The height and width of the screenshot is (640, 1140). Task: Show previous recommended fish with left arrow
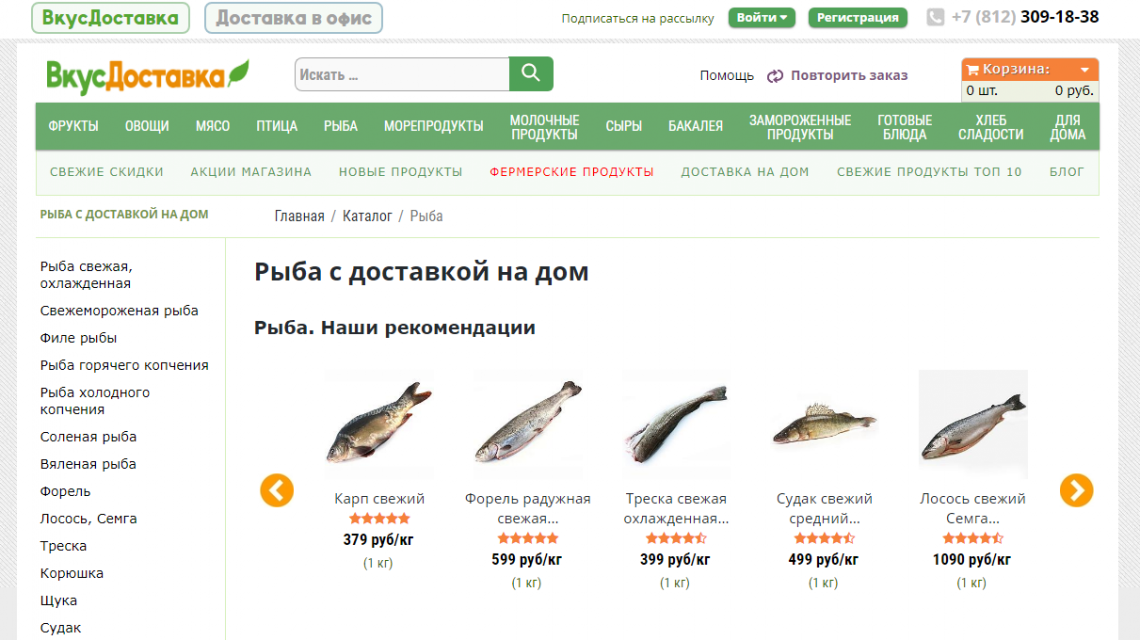pyautogui.click(x=277, y=490)
